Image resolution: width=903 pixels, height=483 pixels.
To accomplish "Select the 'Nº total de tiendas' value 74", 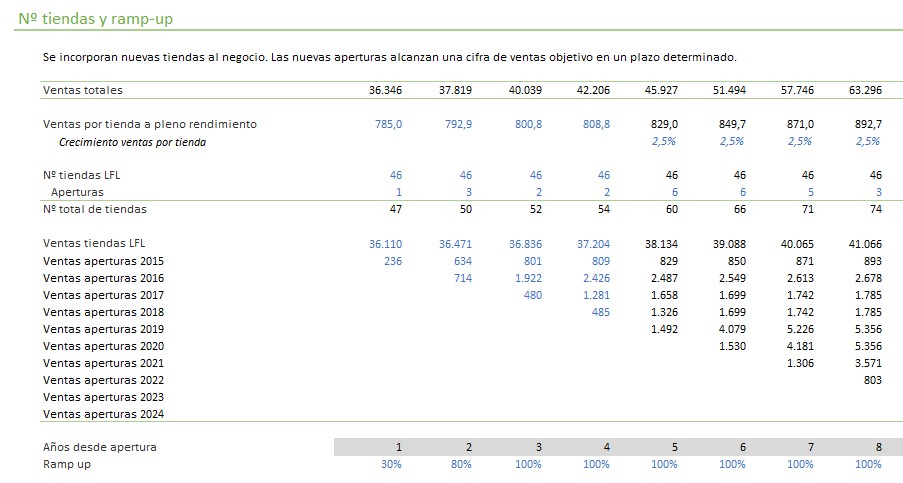I will (874, 209).
